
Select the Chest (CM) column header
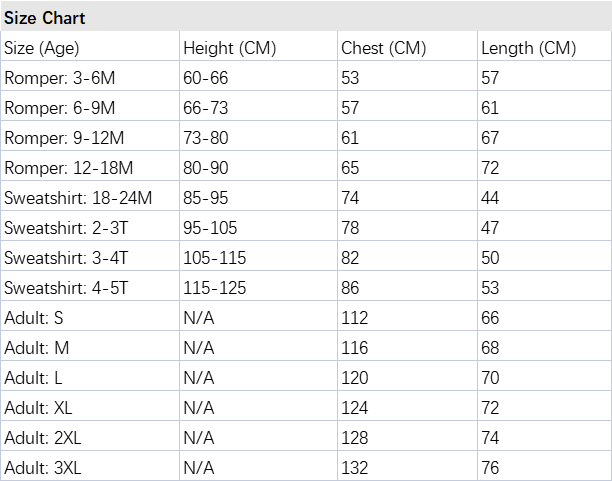(383, 48)
